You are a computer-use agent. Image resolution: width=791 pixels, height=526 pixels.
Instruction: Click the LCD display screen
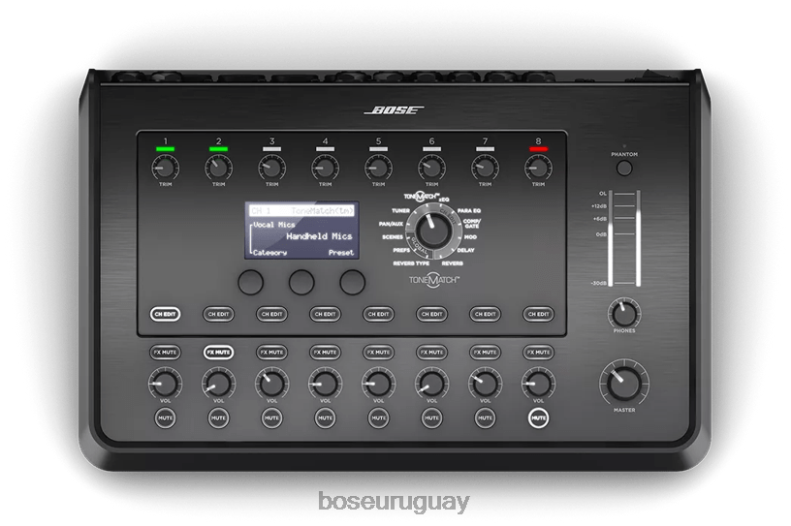[x=302, y=231]
